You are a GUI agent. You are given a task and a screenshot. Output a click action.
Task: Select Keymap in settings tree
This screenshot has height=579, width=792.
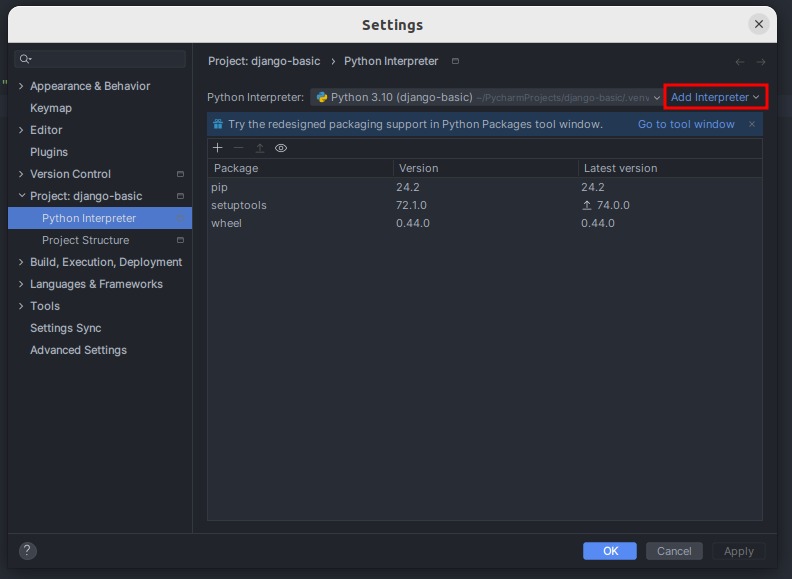coord(51,108)
